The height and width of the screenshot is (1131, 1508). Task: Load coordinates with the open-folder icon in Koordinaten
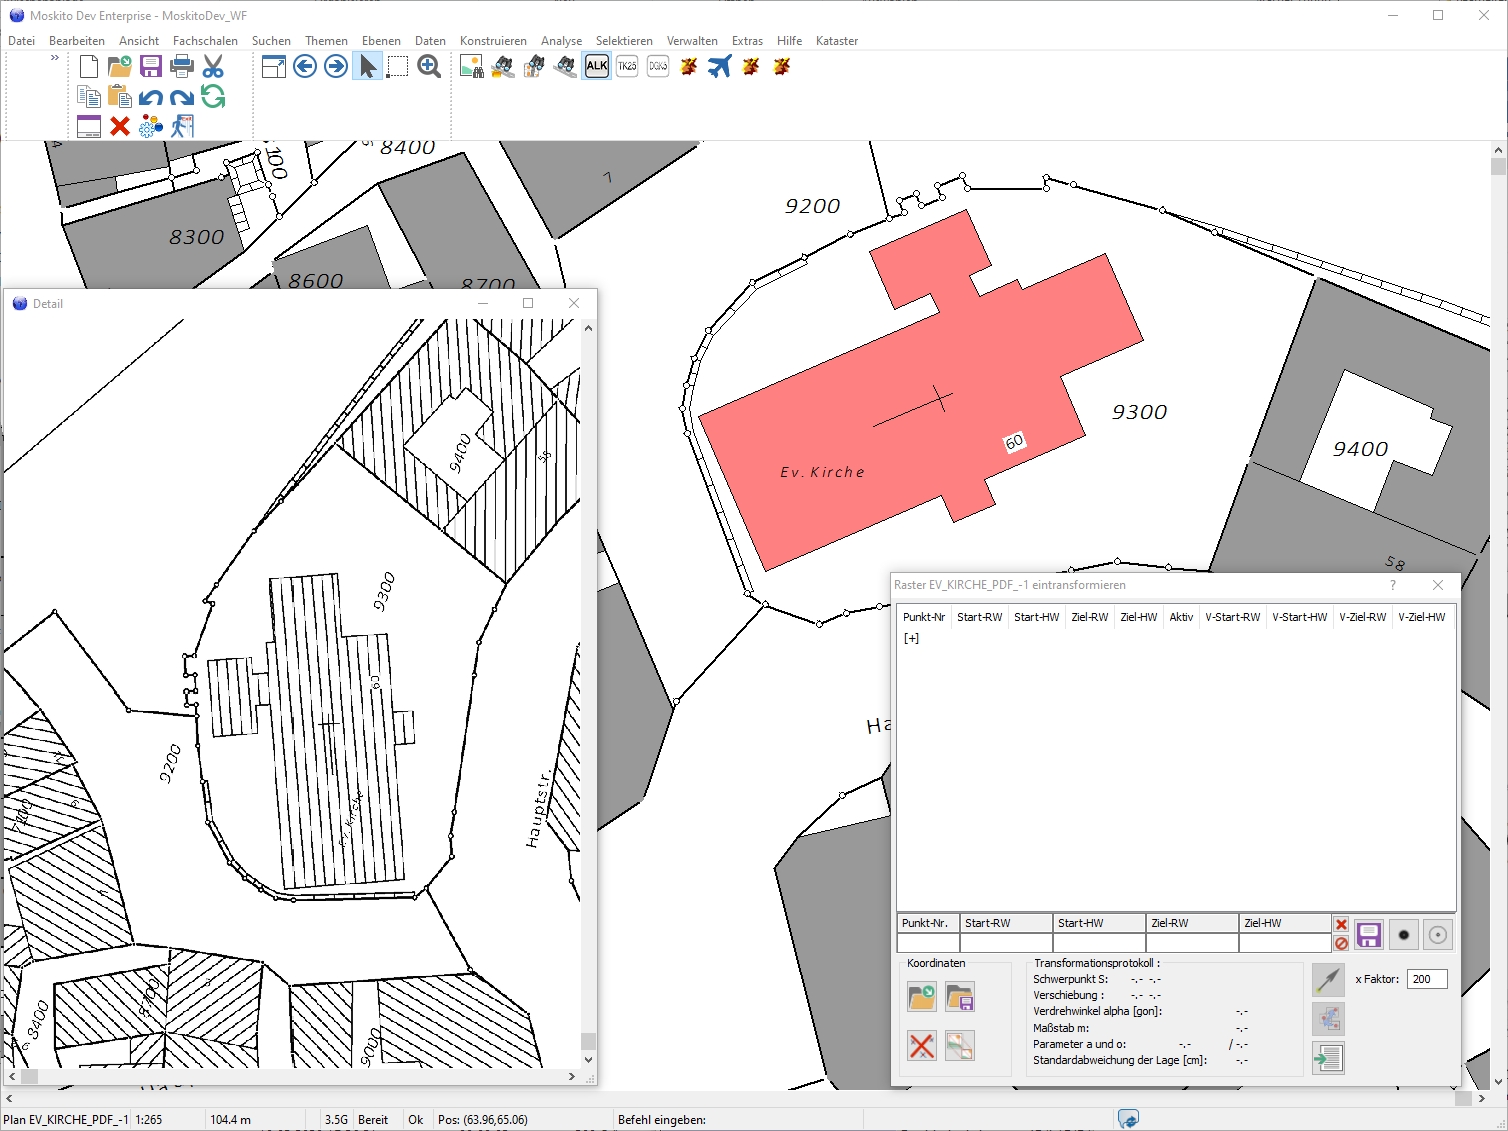921,996
